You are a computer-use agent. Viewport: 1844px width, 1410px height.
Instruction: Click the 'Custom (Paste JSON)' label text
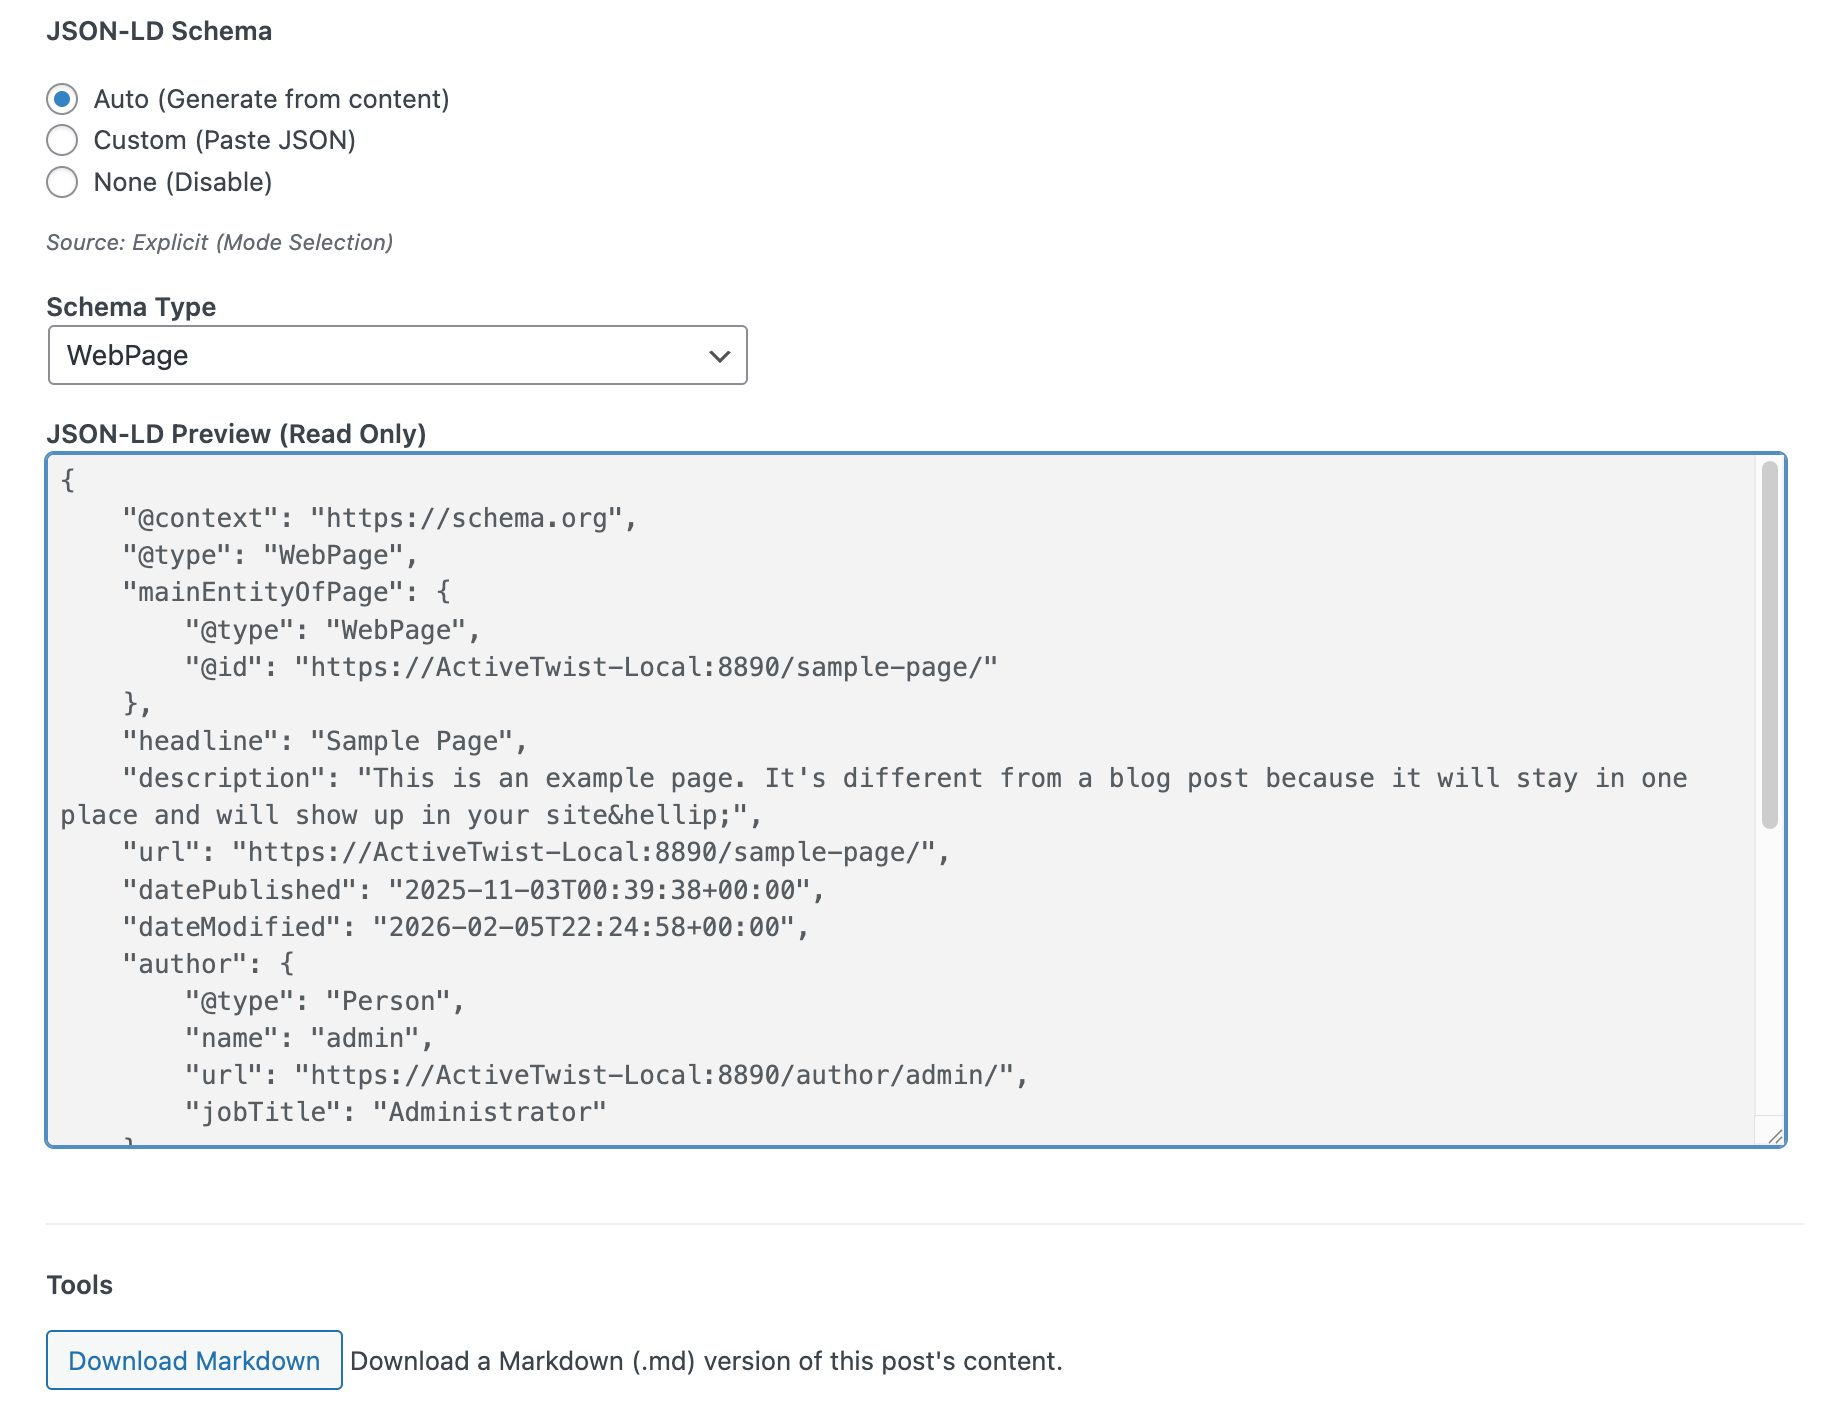[224, 140]
